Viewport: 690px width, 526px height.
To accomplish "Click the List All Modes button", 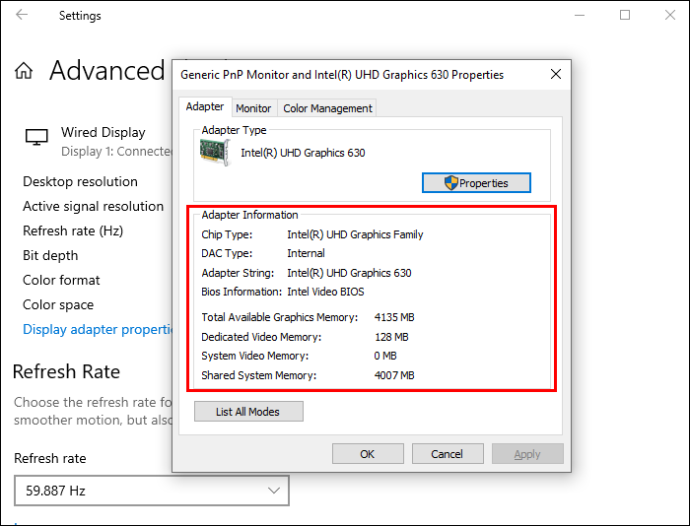I will (x=249, y=412).
